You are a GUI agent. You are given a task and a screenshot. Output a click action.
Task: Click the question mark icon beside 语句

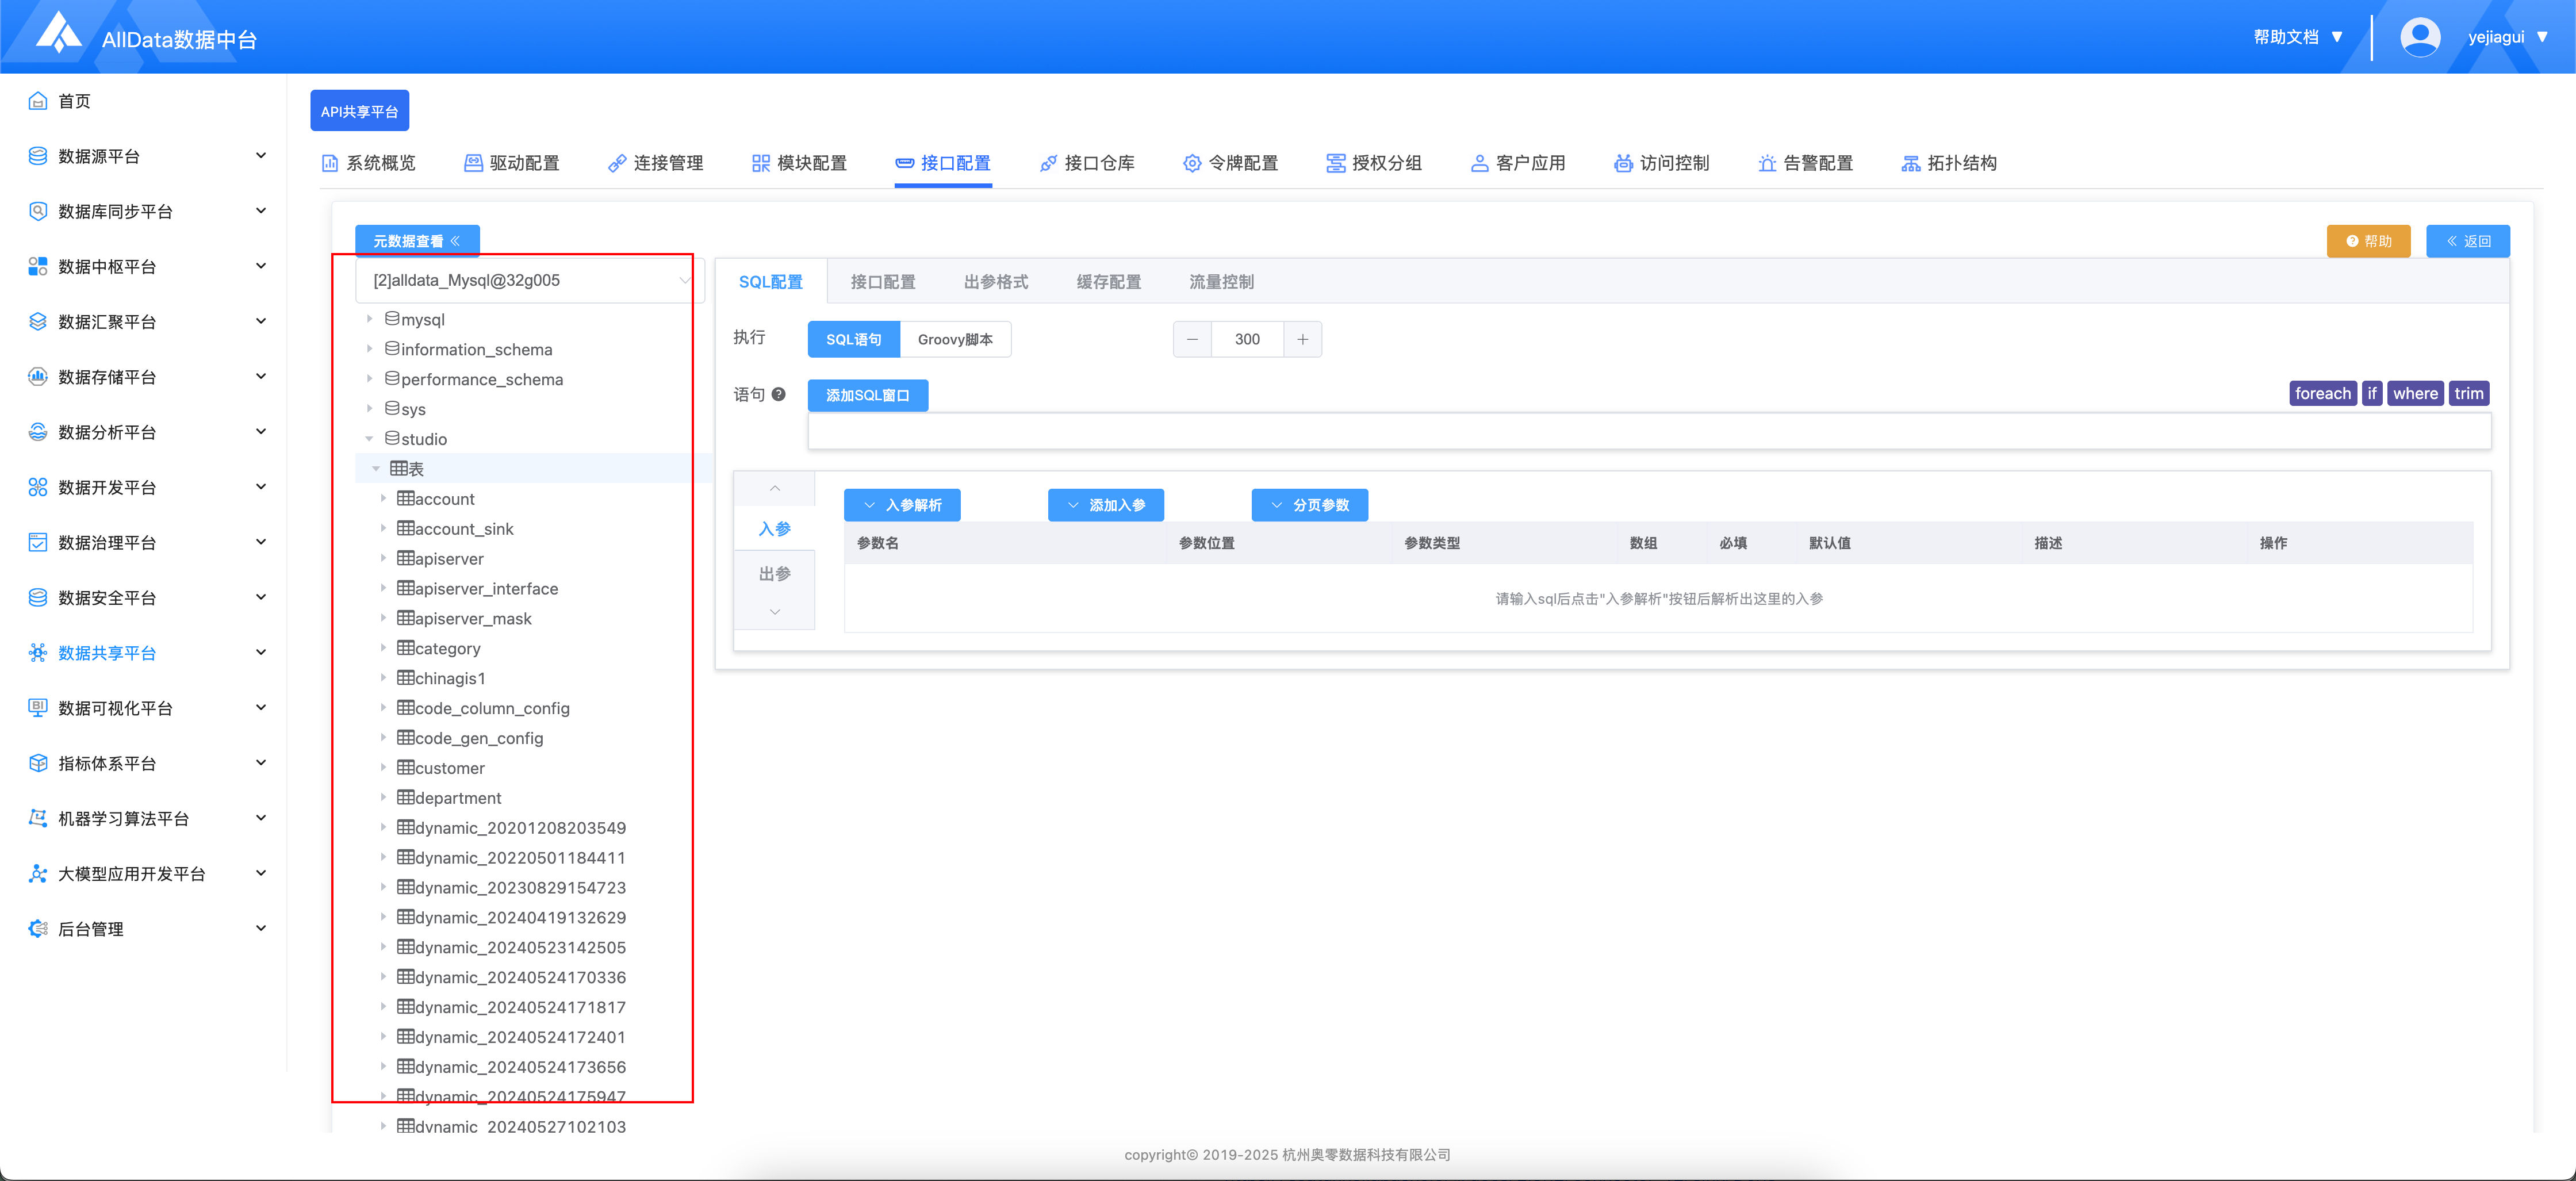(778, 394)
